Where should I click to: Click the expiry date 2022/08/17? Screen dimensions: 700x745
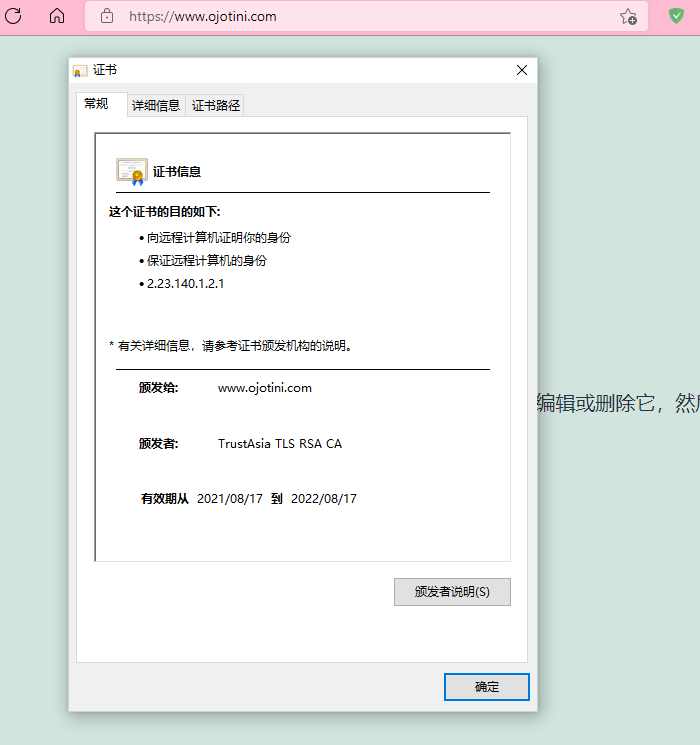(x=324, y=499)
